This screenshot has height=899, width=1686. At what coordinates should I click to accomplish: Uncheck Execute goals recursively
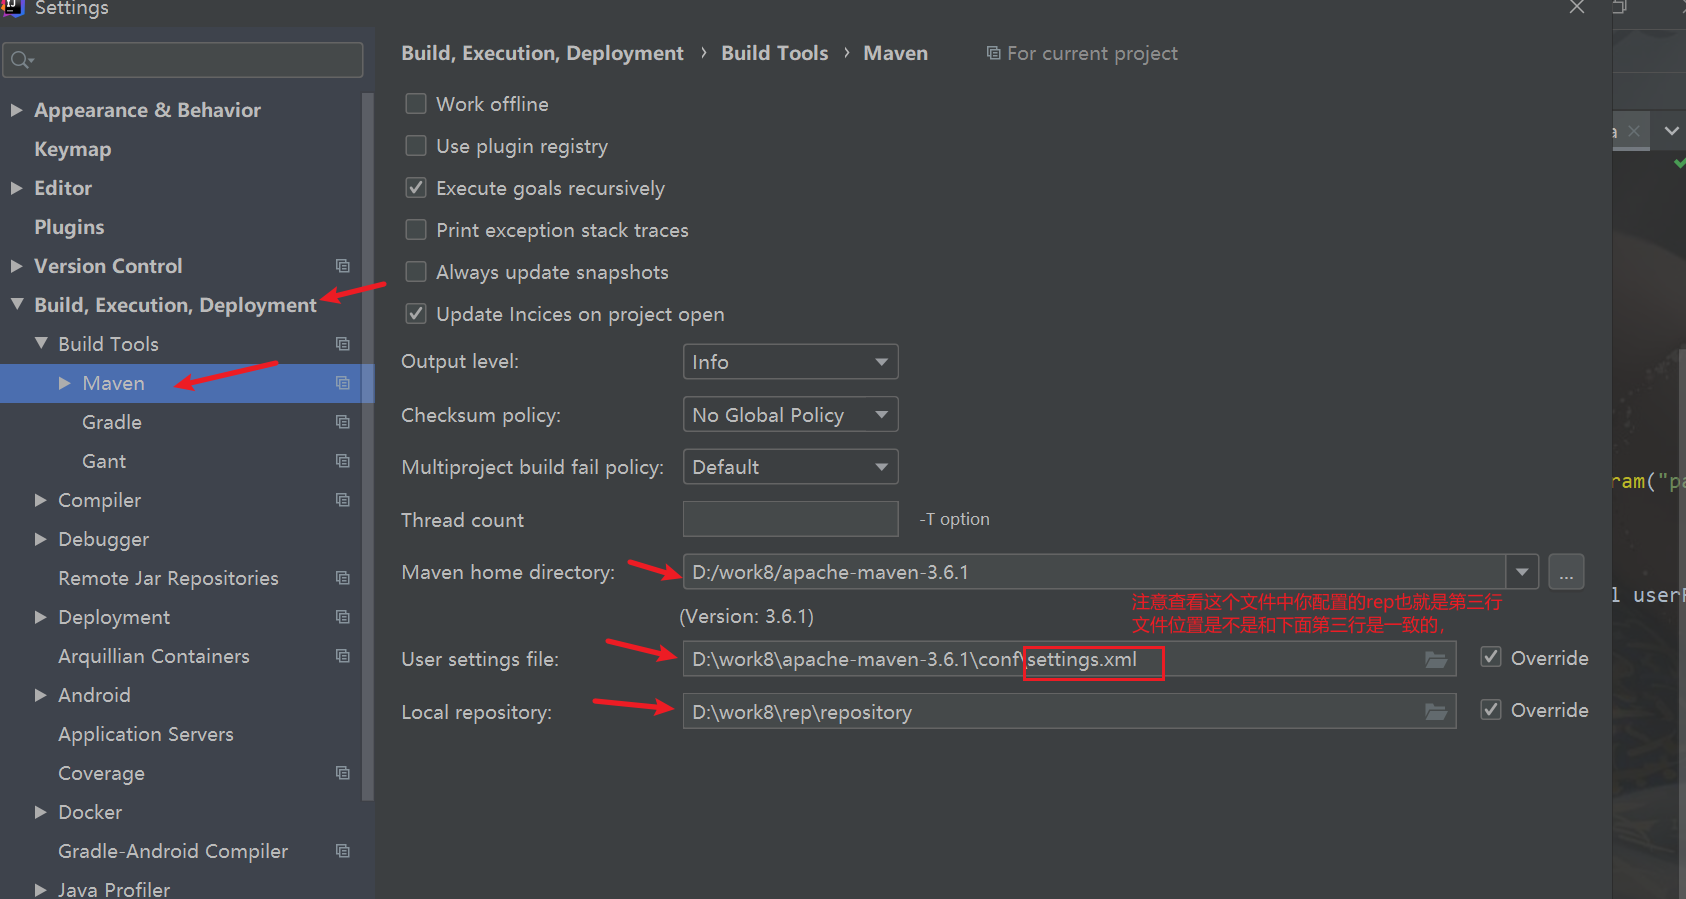click(416, 188)
